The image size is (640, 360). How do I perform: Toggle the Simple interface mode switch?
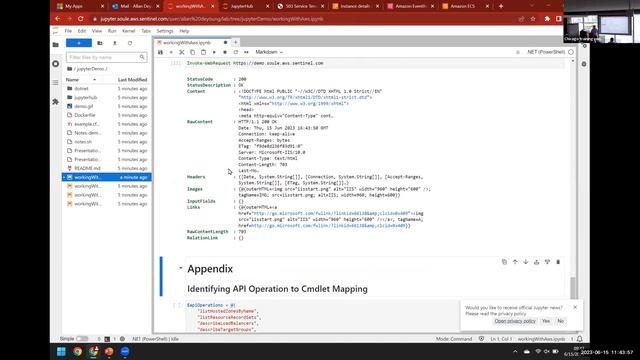(82, 339)
